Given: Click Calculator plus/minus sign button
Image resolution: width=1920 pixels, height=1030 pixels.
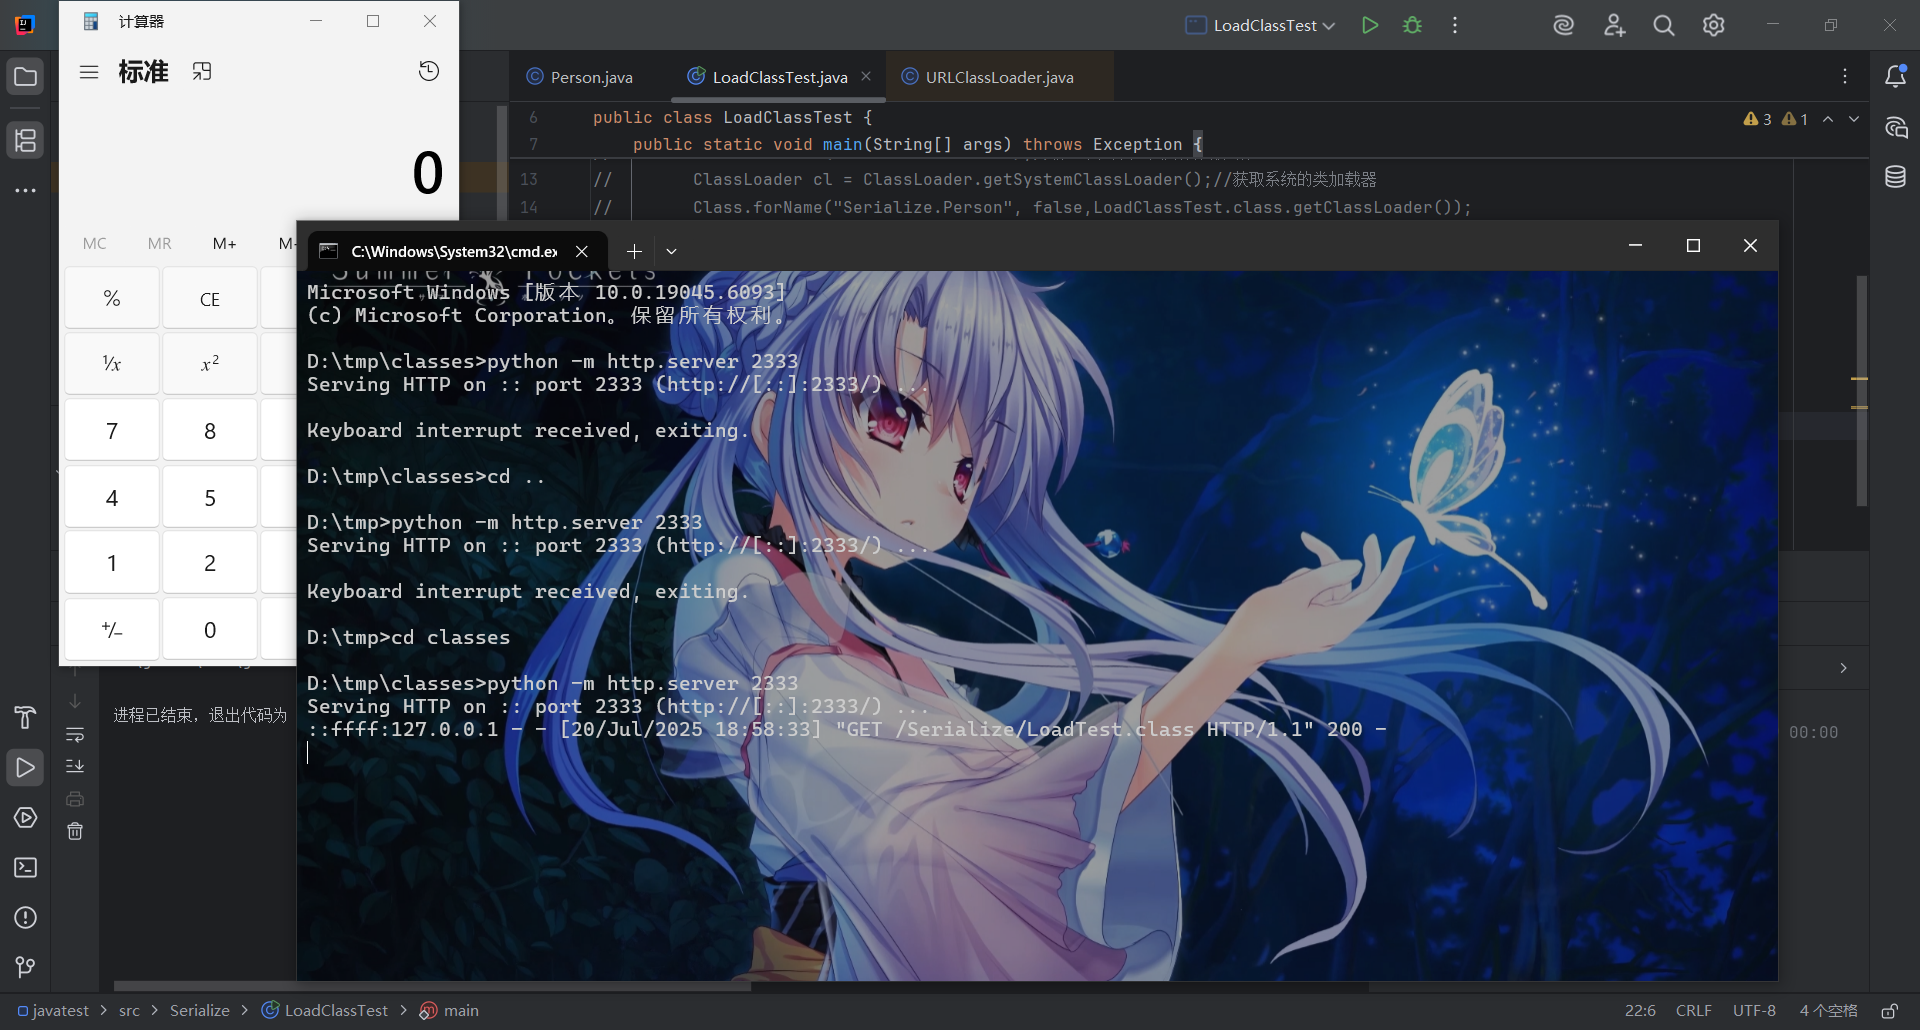Looking at the screenshot, I should pyautogui.click(x=112, y=630).
